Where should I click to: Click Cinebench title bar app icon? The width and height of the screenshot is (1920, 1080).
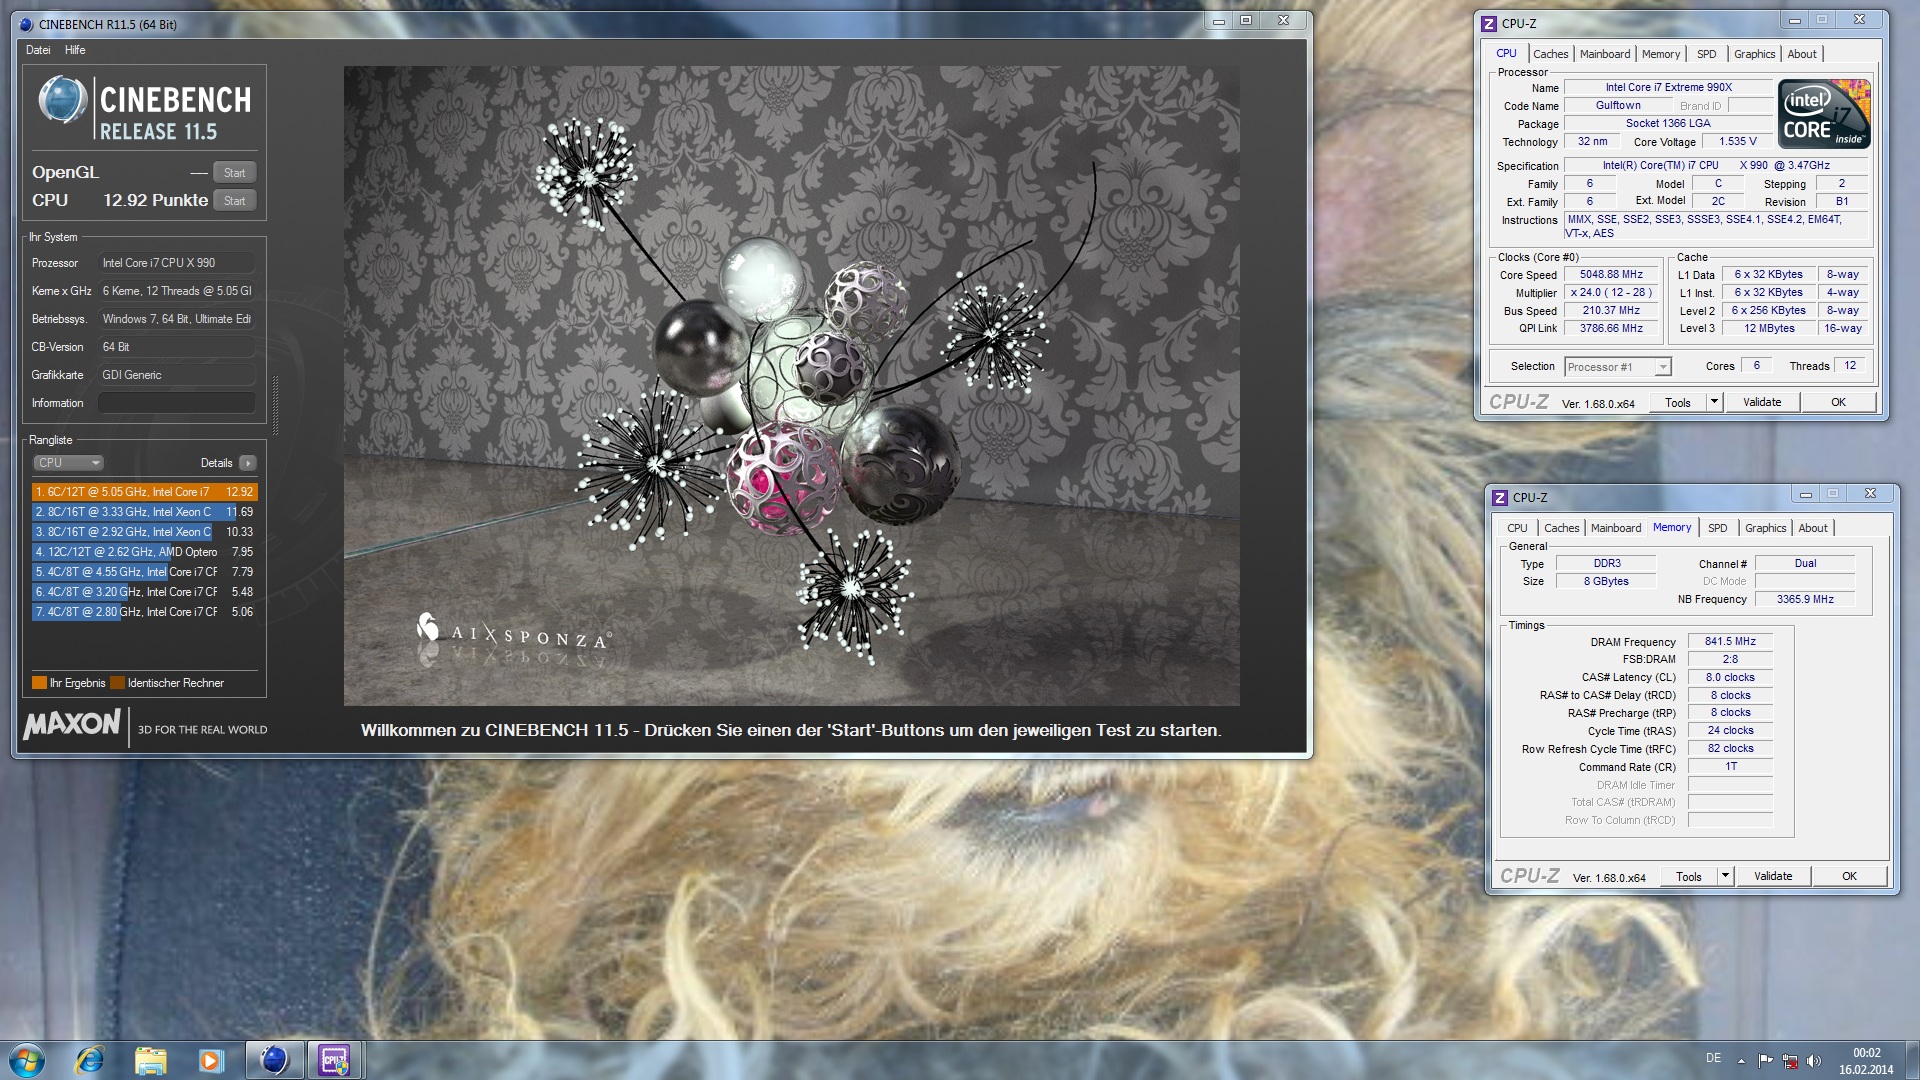pyautogui.click(x=26, y=24)
